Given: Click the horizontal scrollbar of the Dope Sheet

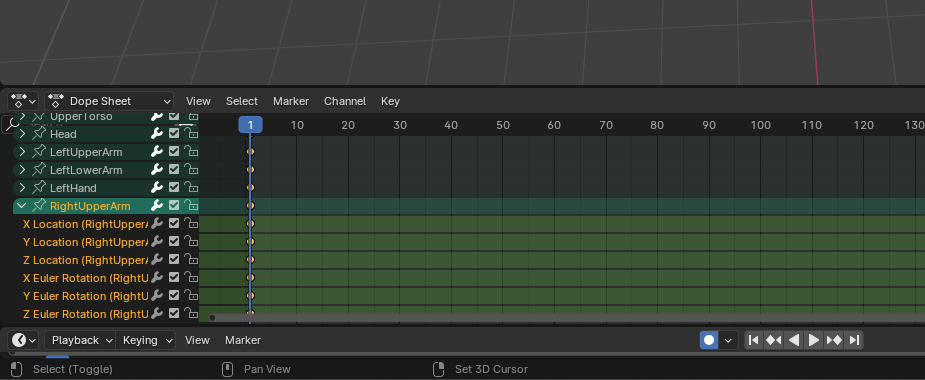Looking at the screenshot, I should click(566, 317).
